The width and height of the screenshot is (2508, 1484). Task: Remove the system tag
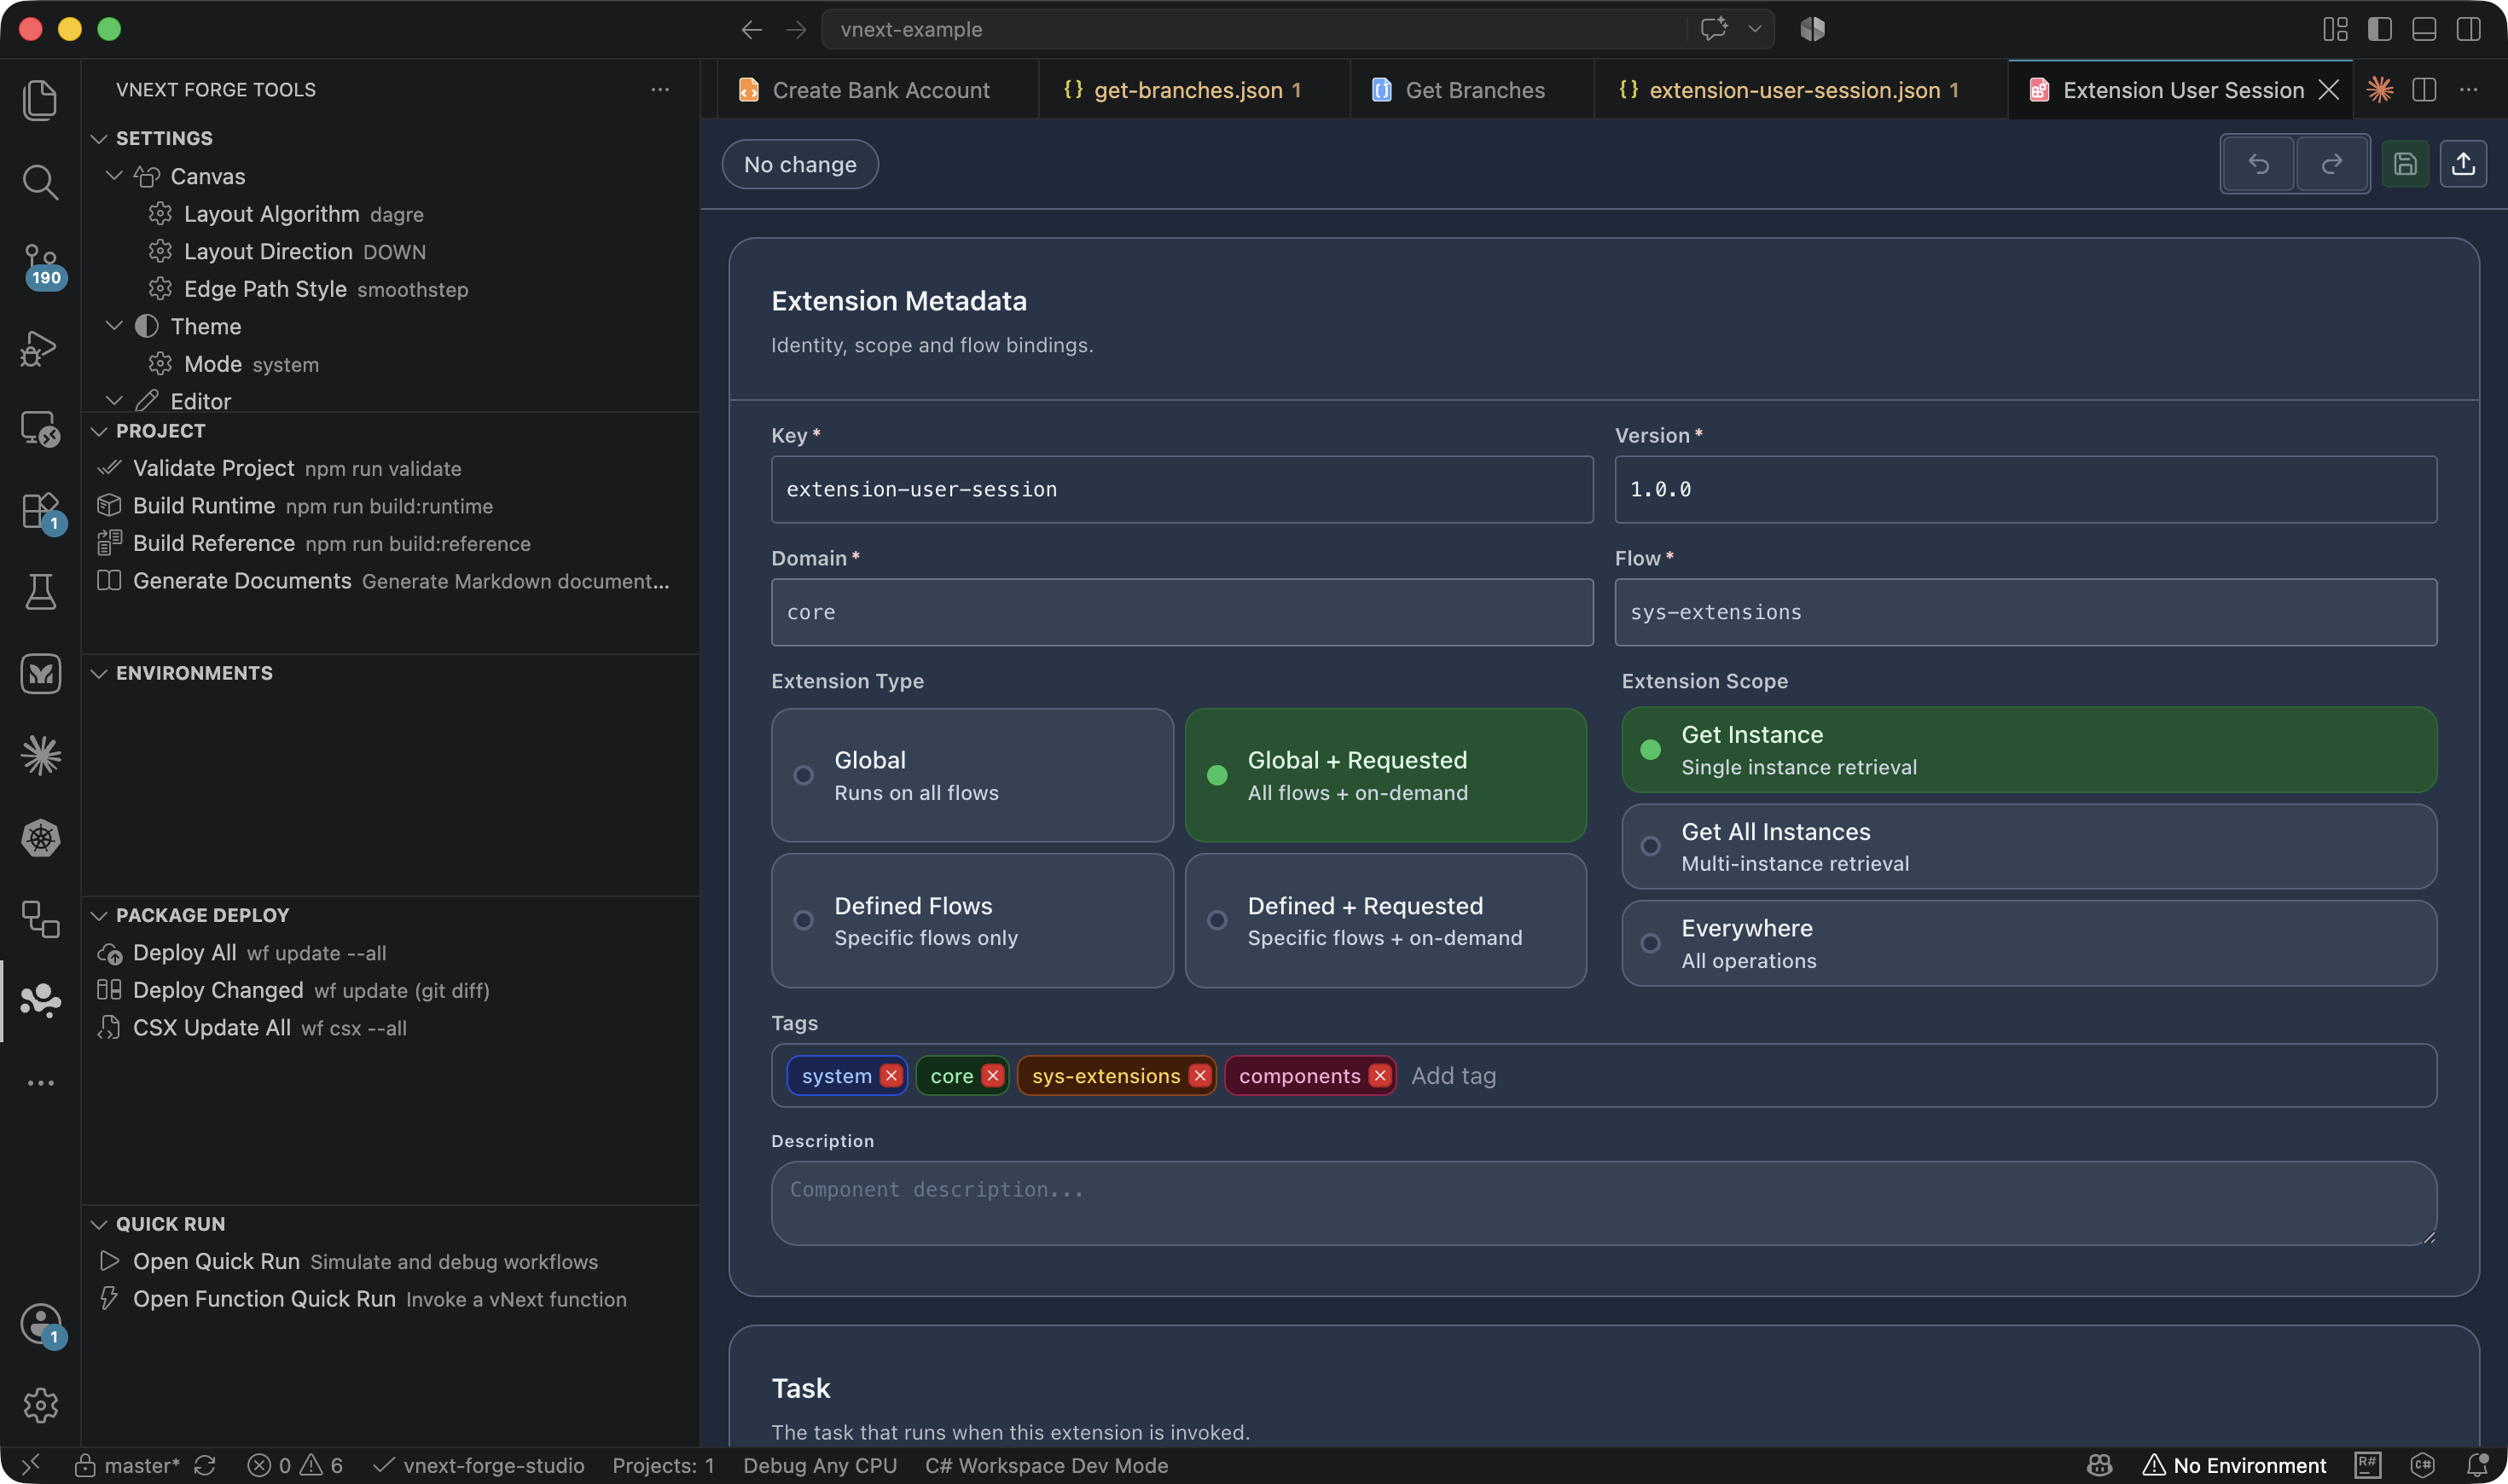coord(891,1075)
